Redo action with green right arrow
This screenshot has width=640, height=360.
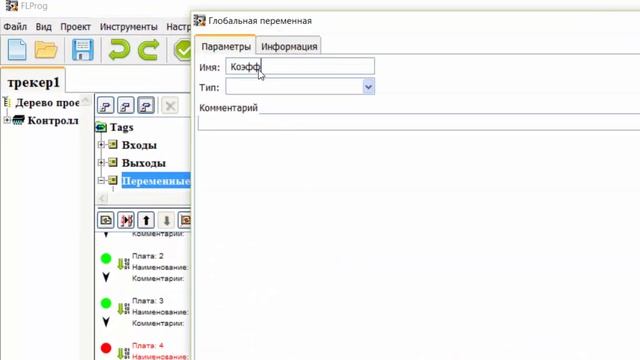click(x=149, y=50)
